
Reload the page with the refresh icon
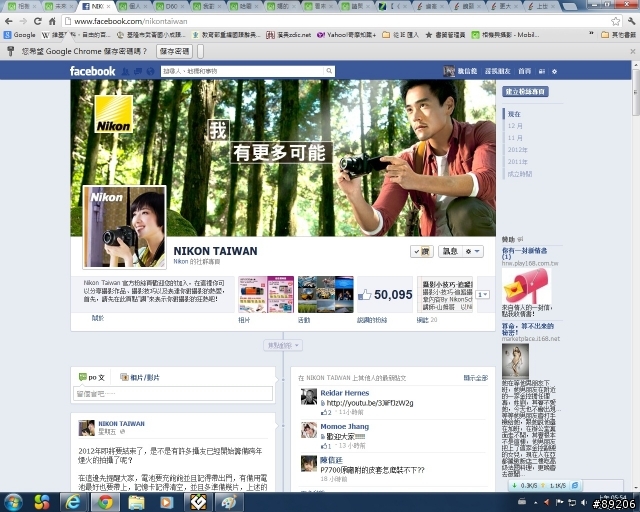click(38, 21)
